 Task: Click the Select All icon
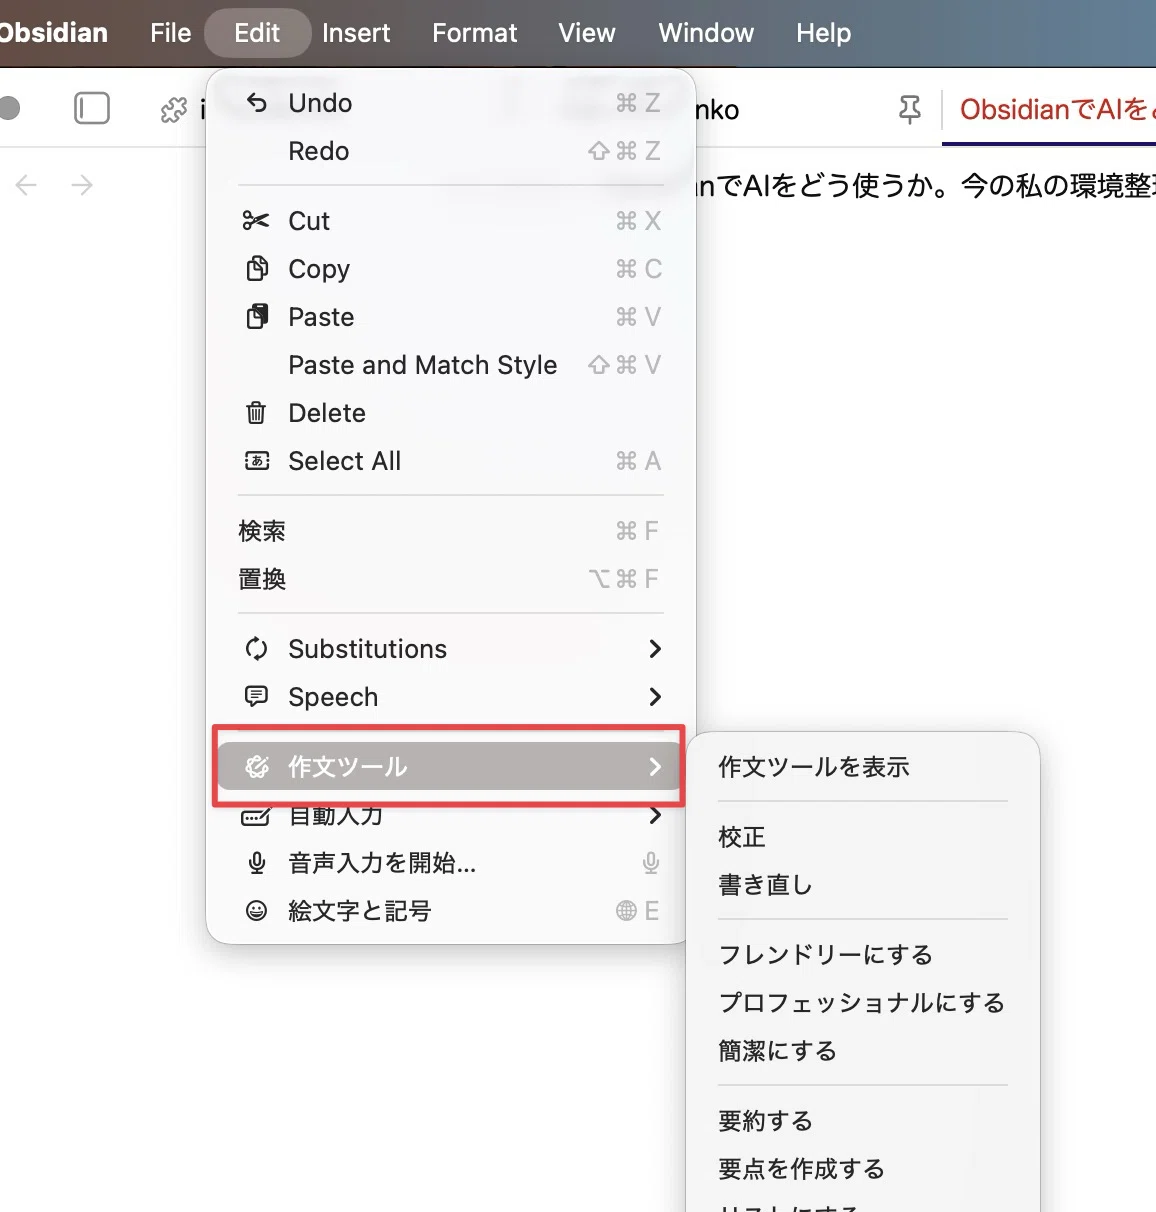[x=257, y=461]
